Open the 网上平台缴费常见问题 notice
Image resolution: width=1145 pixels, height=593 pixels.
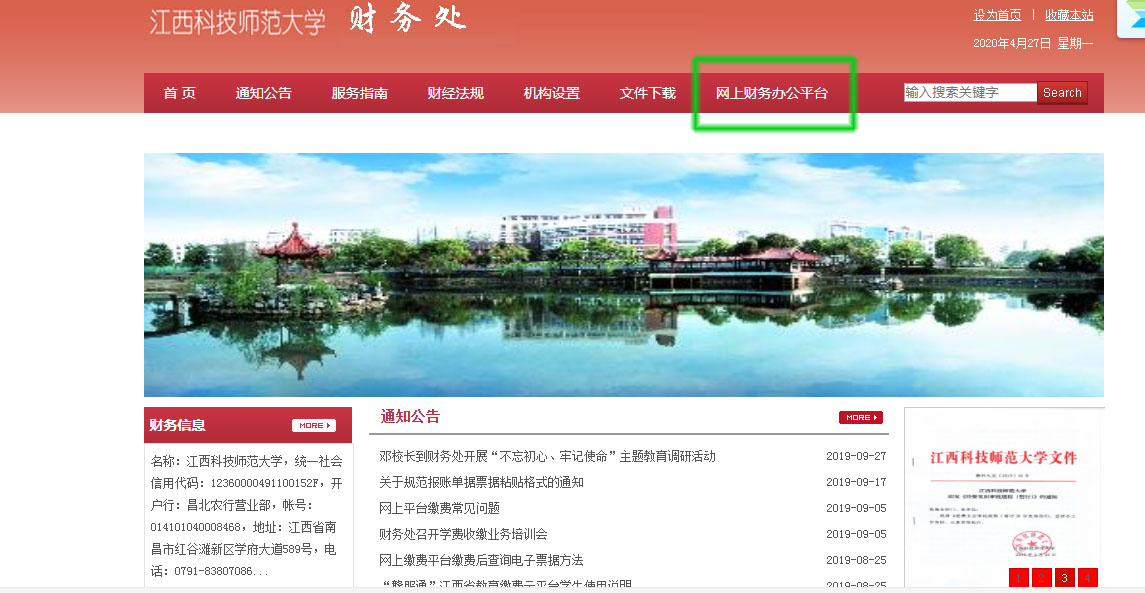click(439, 508)
